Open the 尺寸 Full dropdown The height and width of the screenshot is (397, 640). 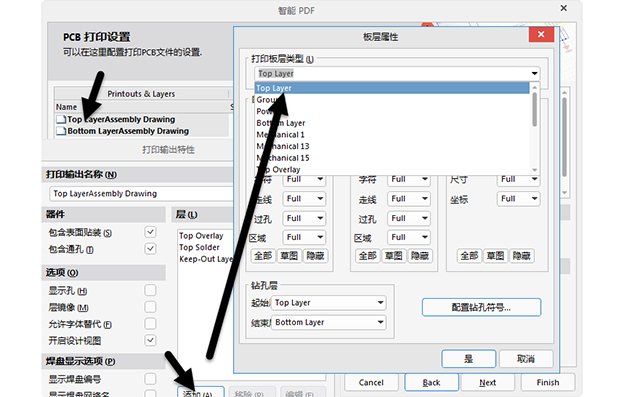pyautogui.click(x=518, y=180)
